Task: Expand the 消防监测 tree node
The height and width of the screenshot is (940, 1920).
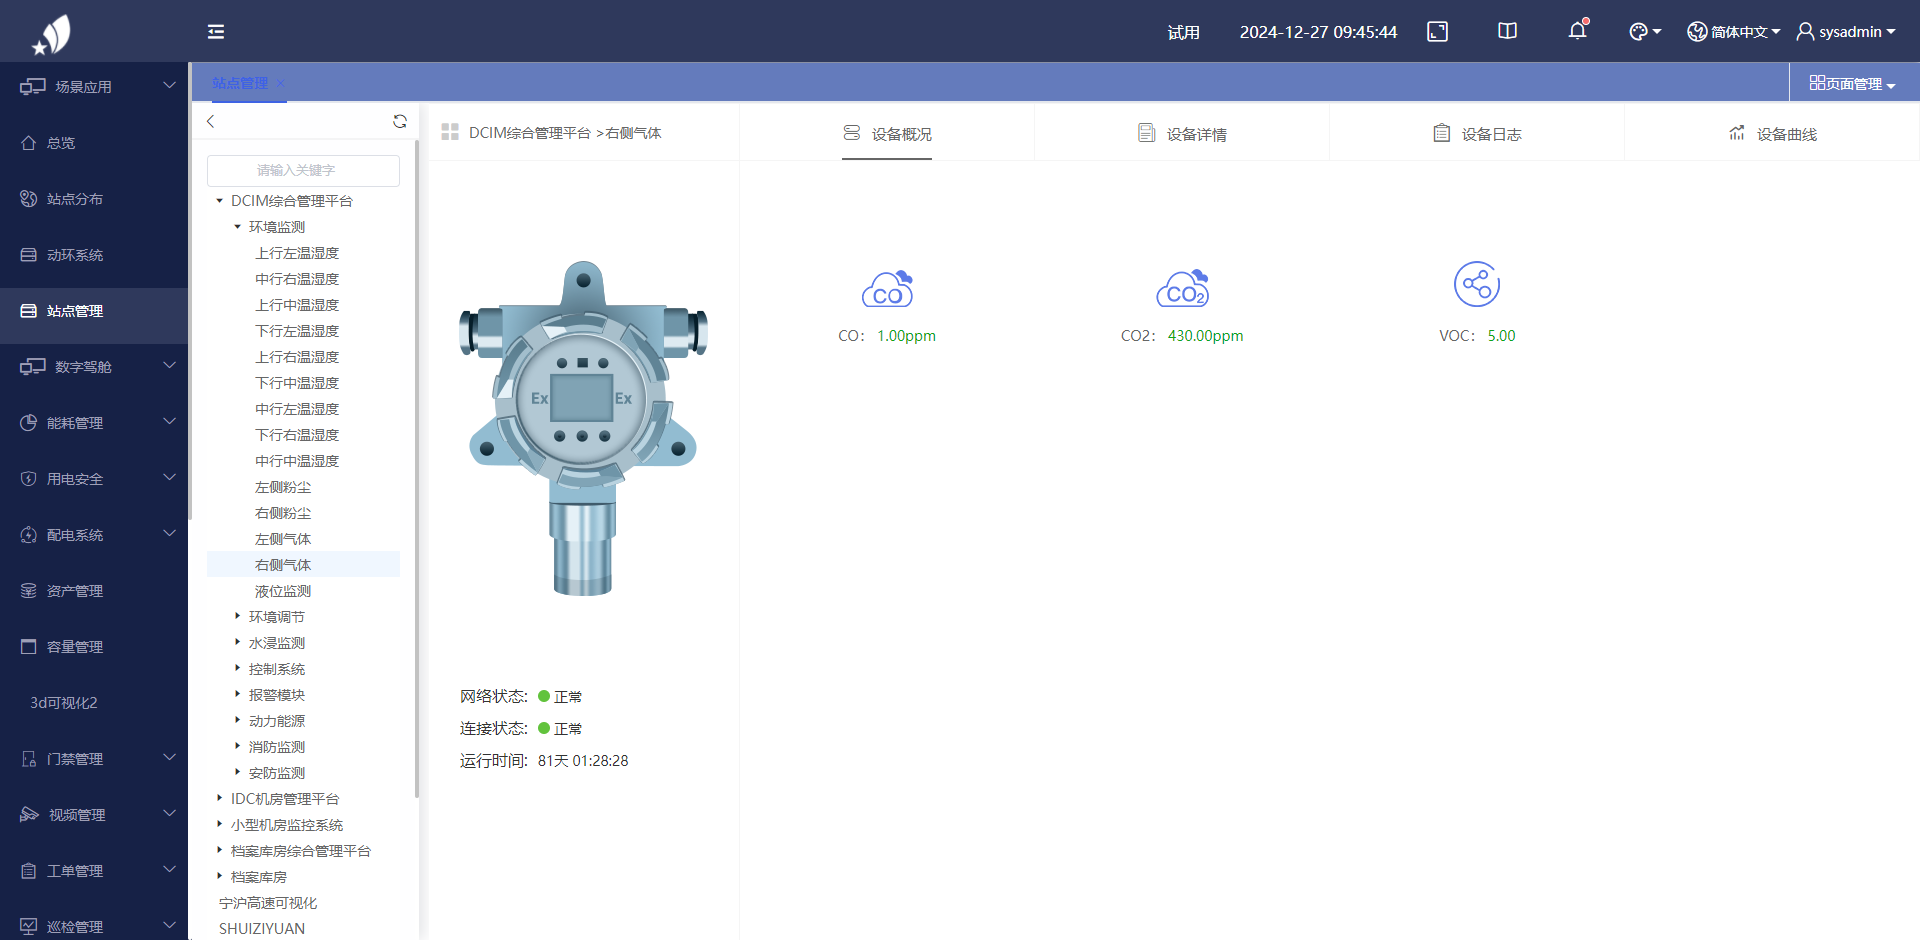Action: [237, 747]
